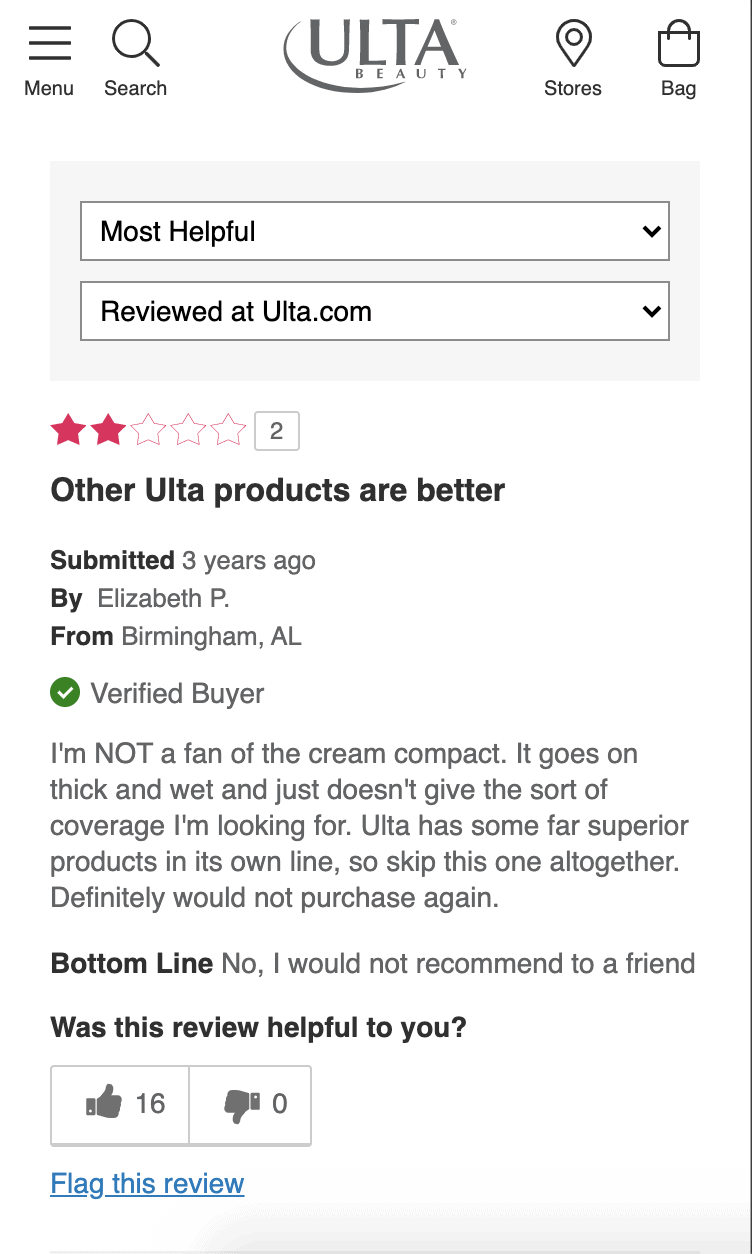Click the green Verified Buyer checkmark
Screen dimensions: 752x1254
coord(65,692)
